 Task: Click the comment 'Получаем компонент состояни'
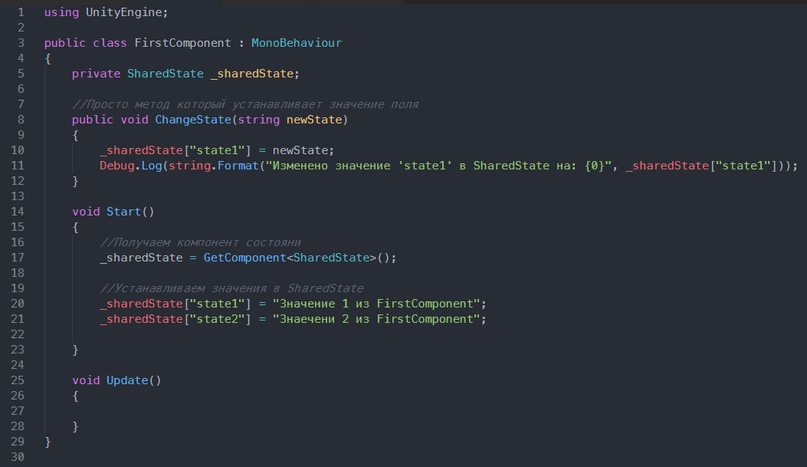(200, 243)
